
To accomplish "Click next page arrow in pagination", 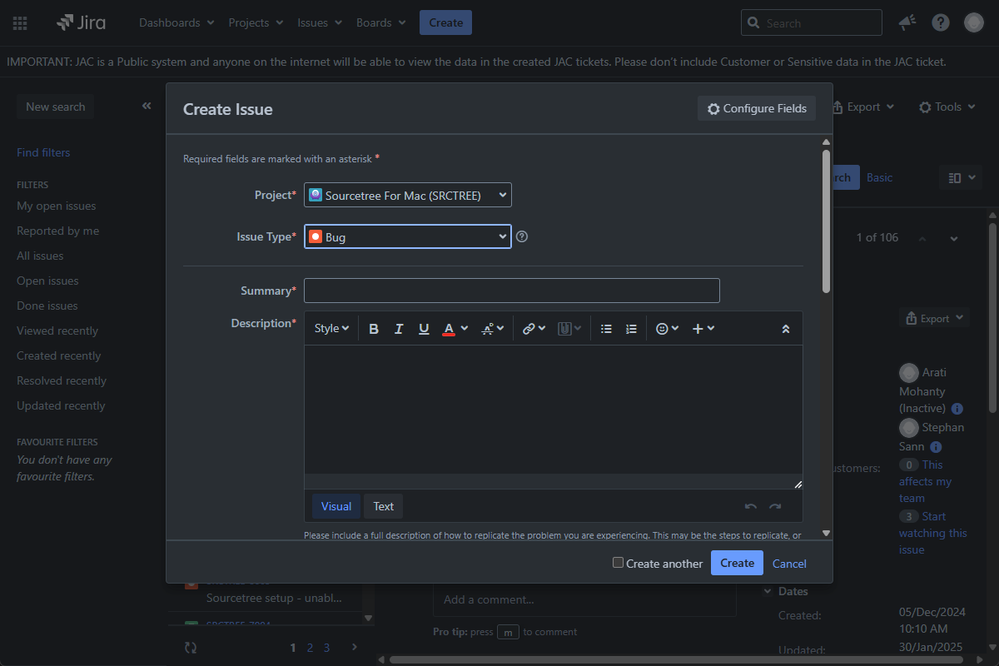I will pos(354,647).
